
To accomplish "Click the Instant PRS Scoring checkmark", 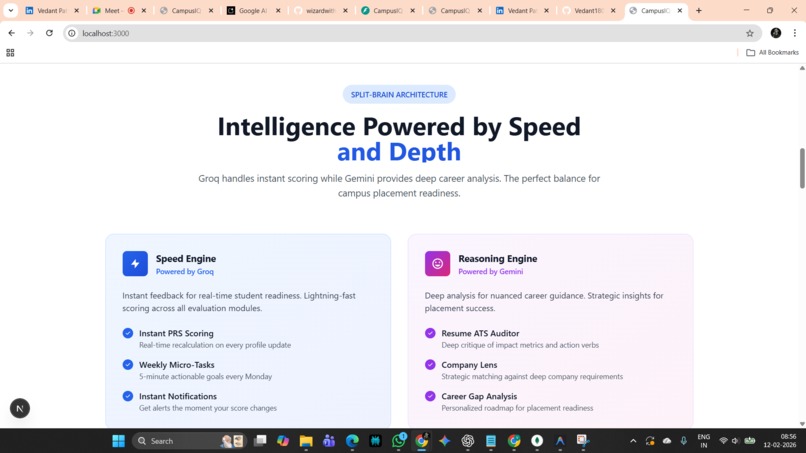I will tap(128, 333).
